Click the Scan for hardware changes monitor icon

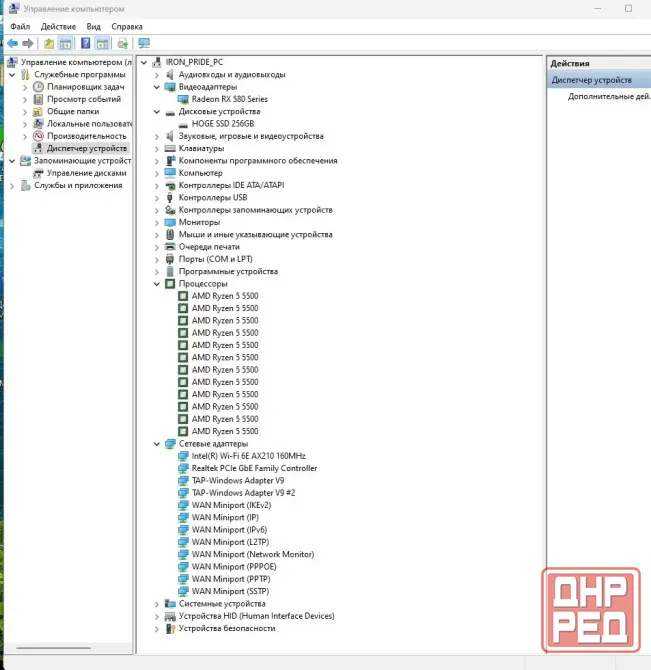[x=144, y=43]
